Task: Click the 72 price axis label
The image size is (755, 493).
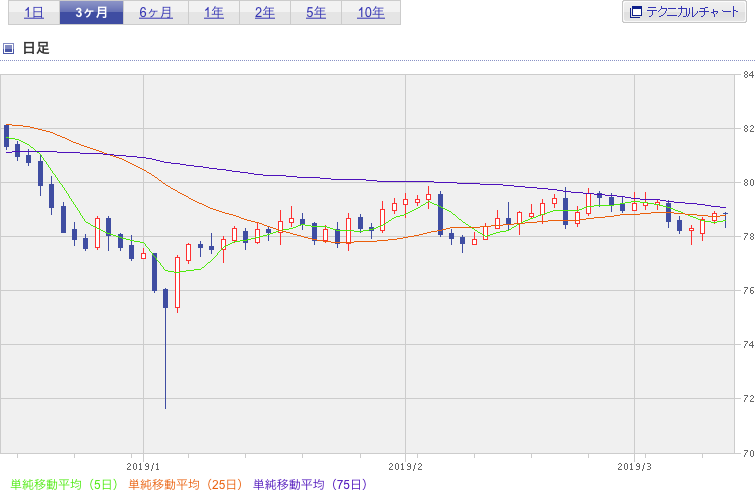Action: 749,398
